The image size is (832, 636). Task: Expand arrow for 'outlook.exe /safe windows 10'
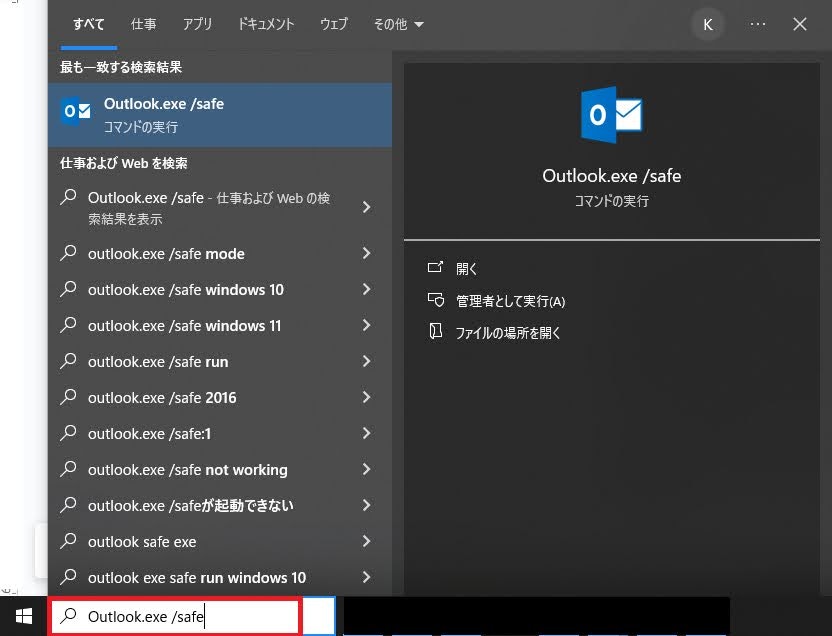(x=366, y=290)
